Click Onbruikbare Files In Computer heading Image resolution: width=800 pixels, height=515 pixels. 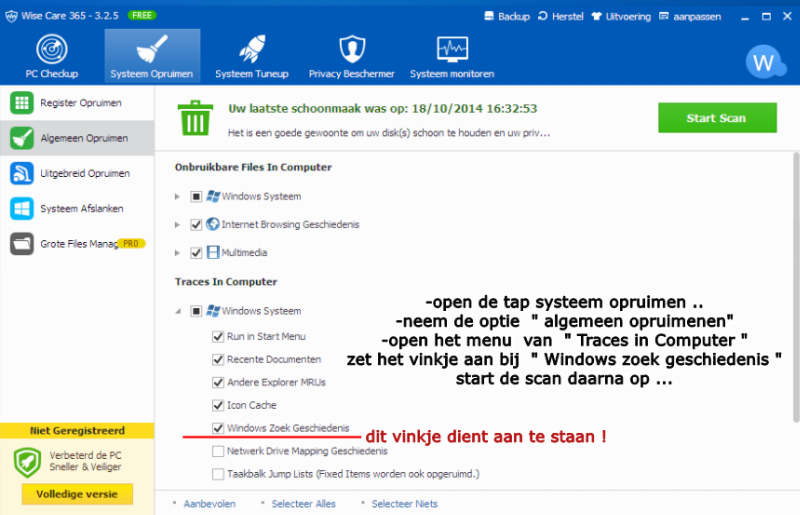pyautogui.click(x=253, y=167)
